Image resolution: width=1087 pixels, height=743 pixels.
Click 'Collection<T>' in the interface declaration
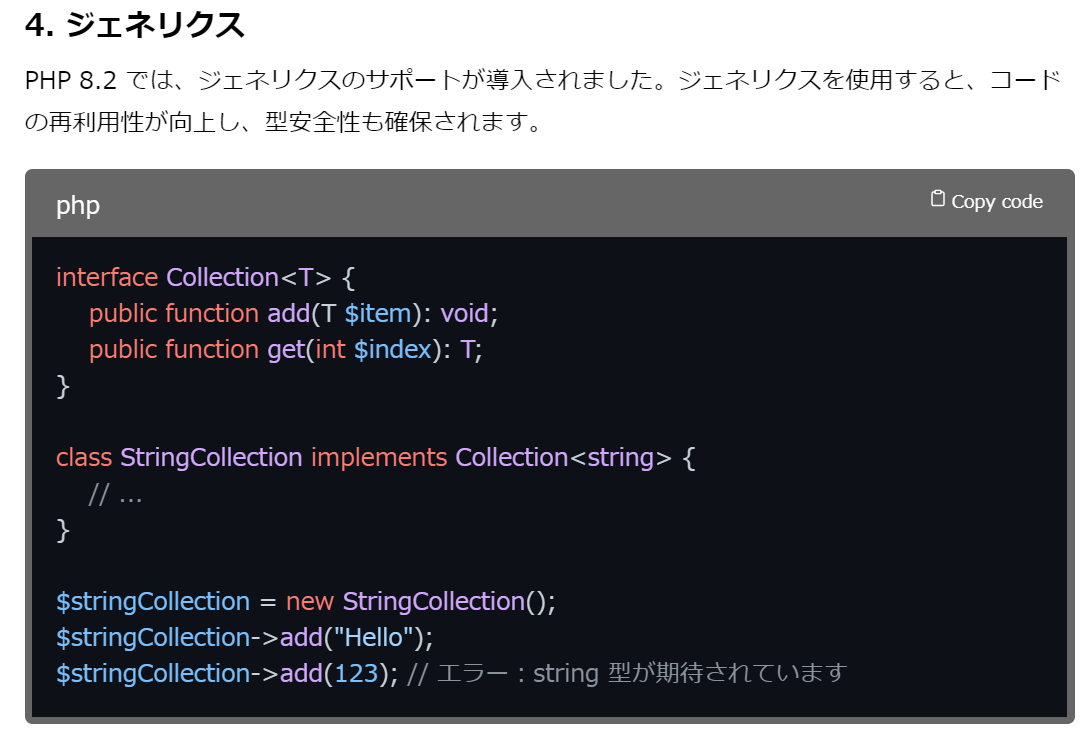click(249, 277)
